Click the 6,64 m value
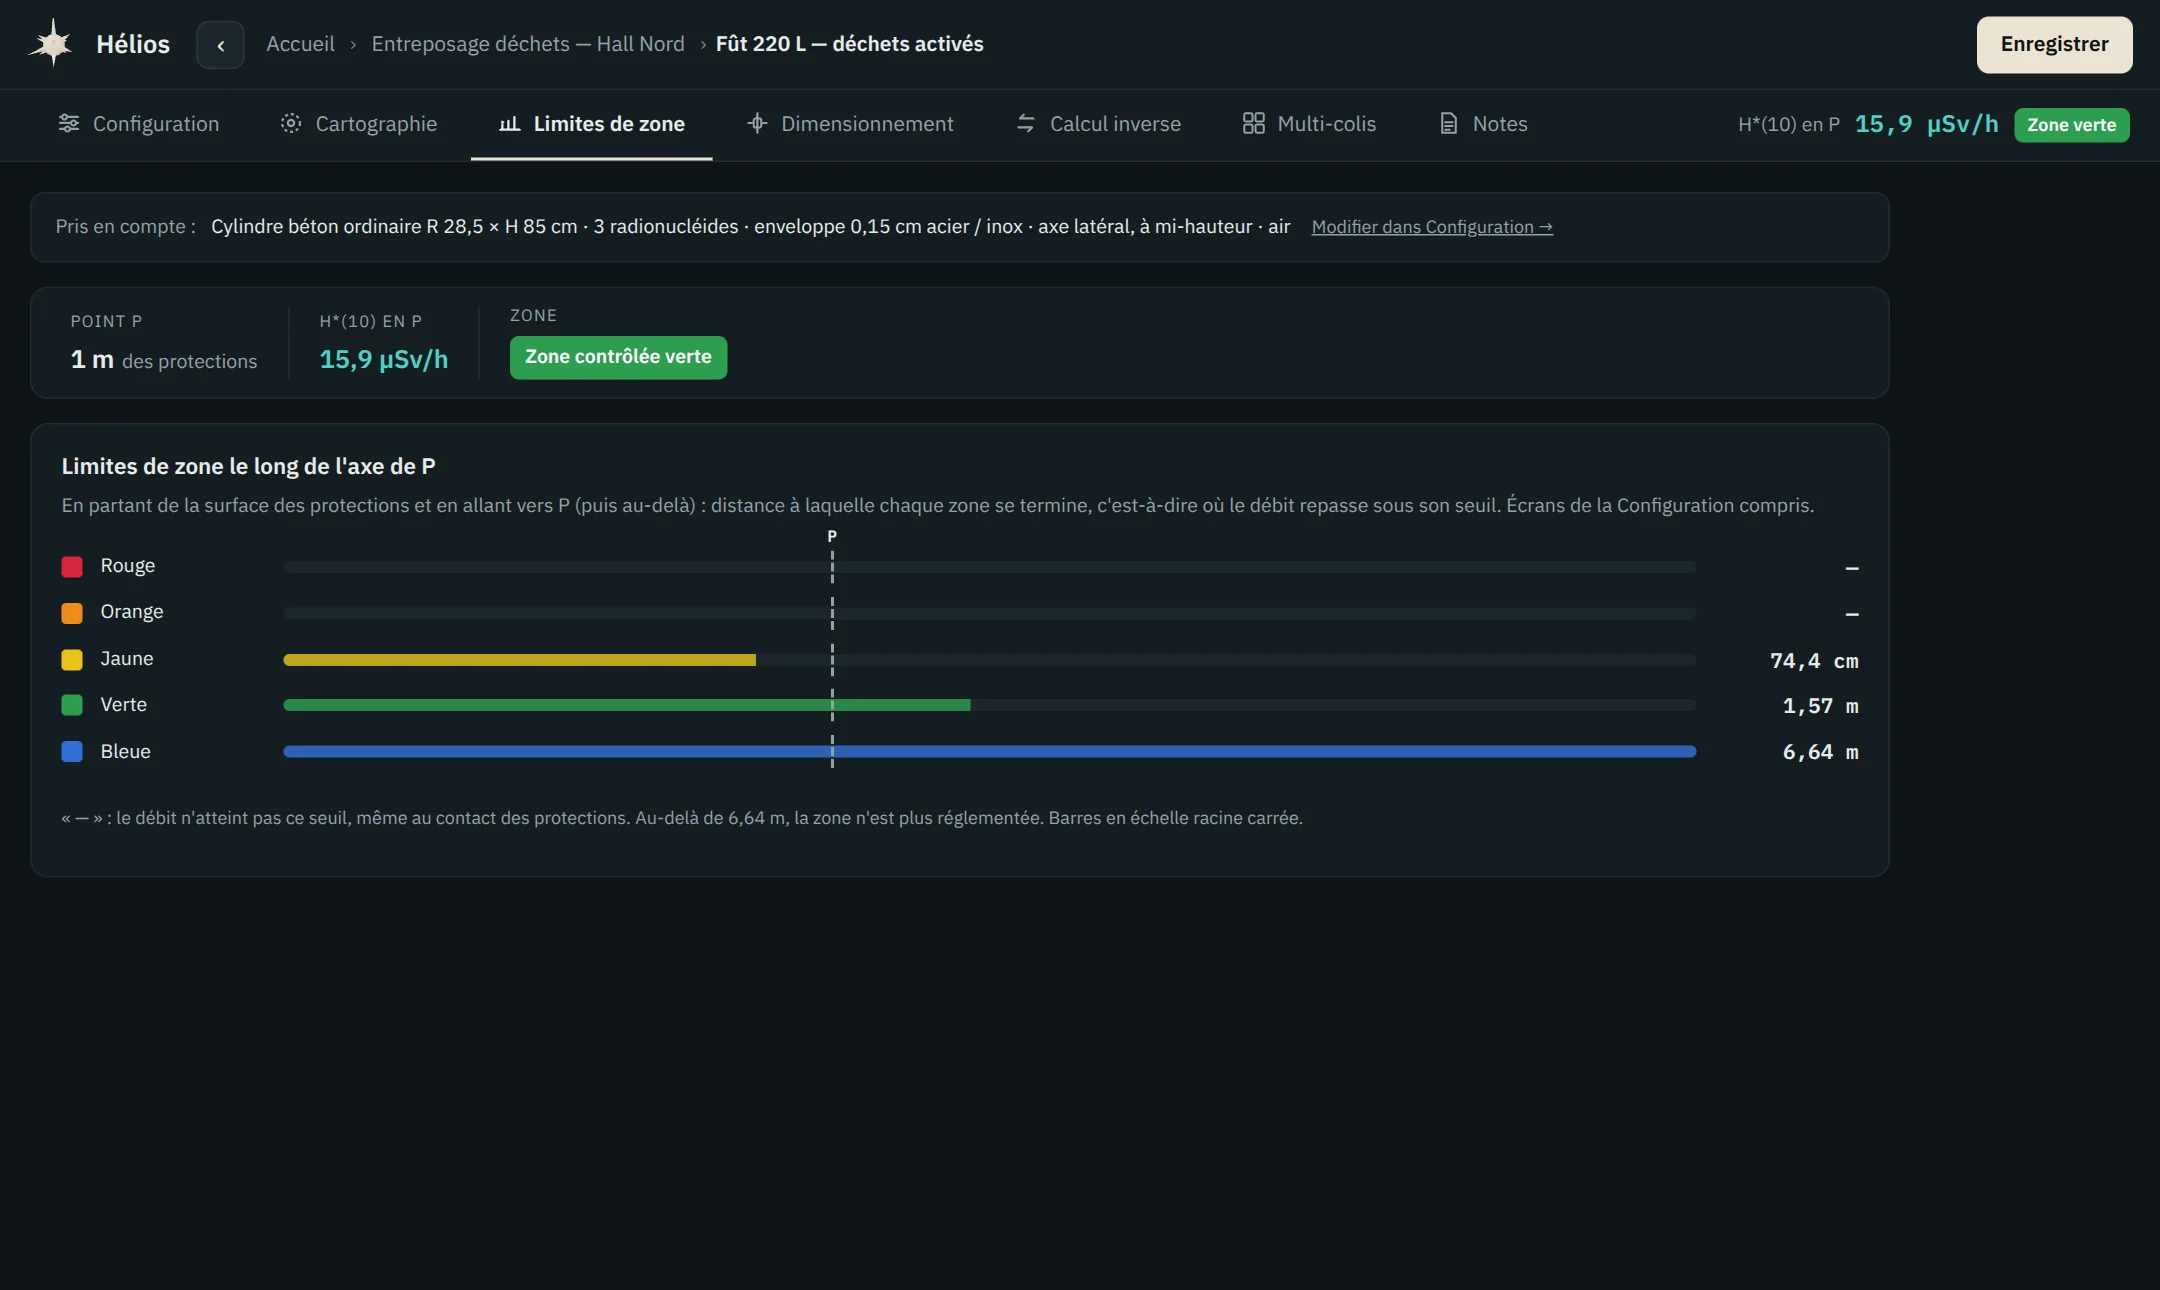The image size is (2160, 1290). [x=1820, y=752]
